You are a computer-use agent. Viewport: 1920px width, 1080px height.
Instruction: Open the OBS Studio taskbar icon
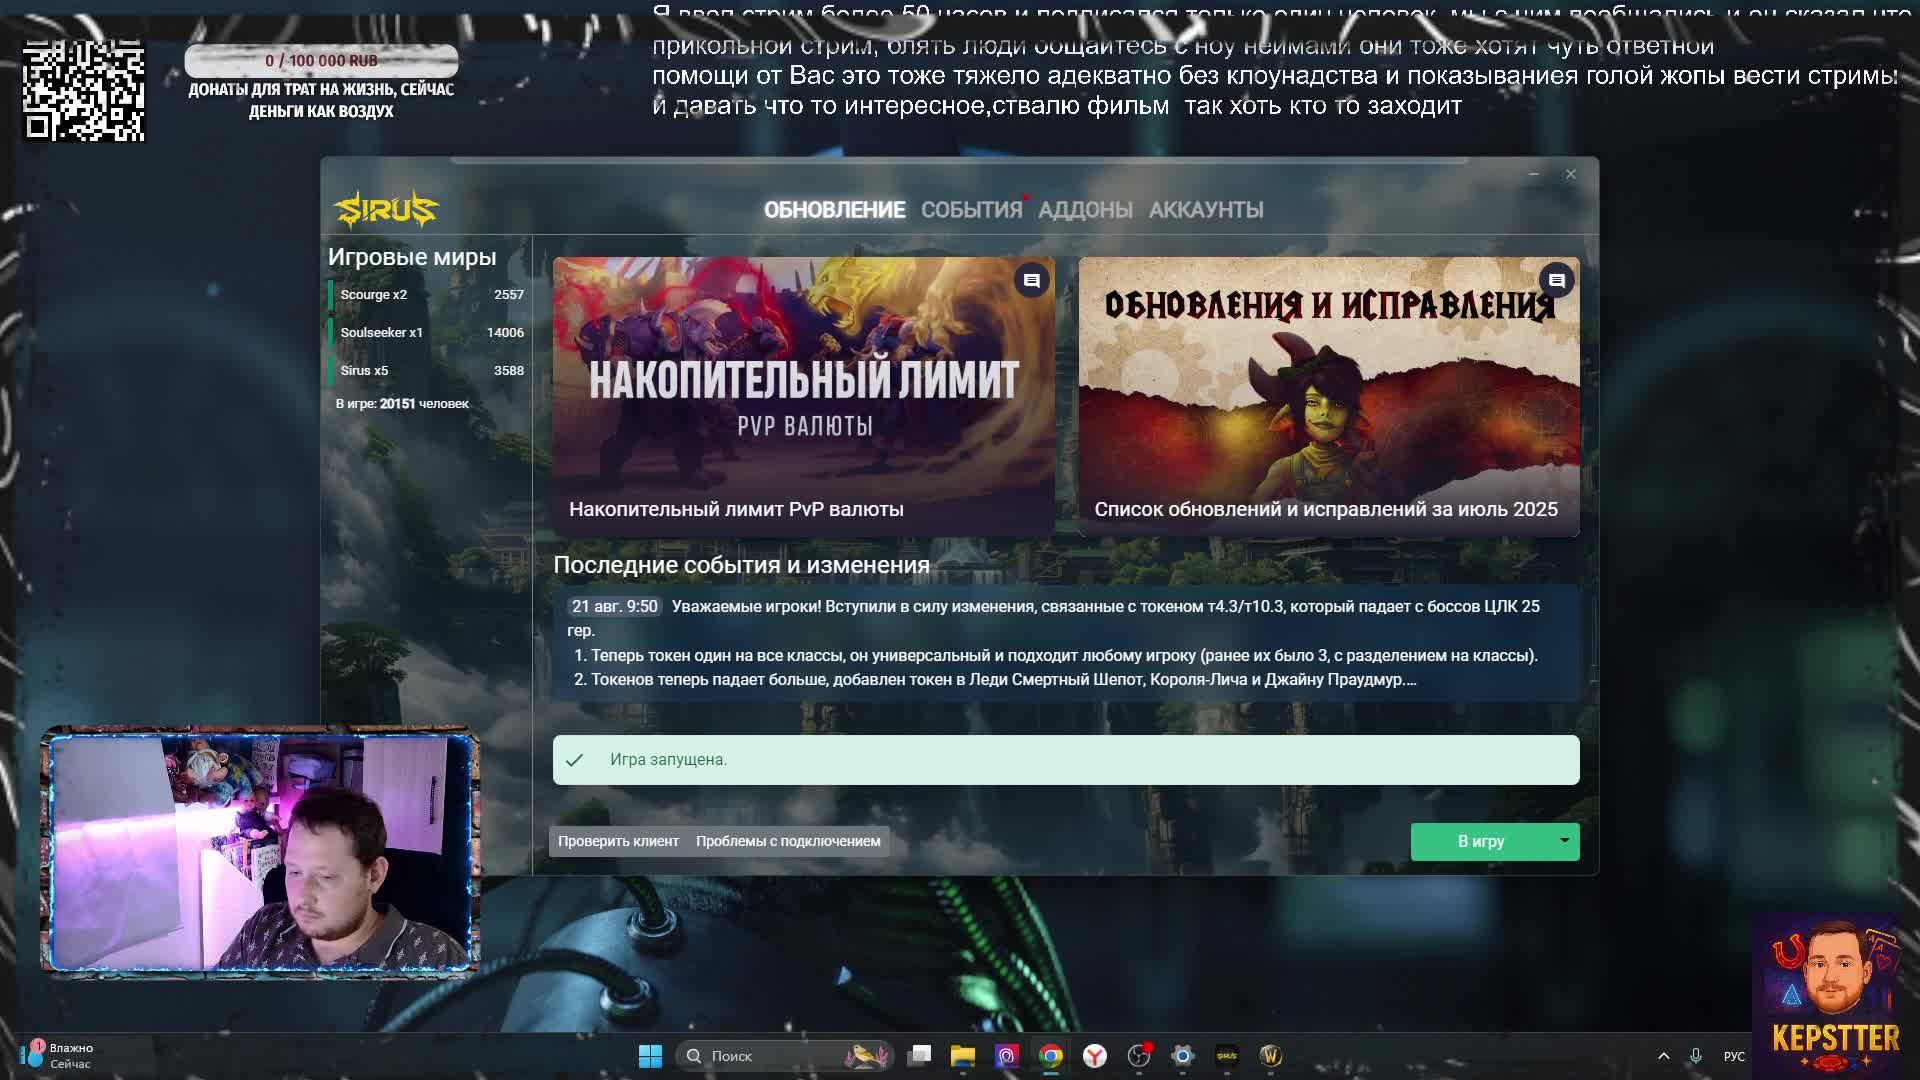[1139, 1056]
